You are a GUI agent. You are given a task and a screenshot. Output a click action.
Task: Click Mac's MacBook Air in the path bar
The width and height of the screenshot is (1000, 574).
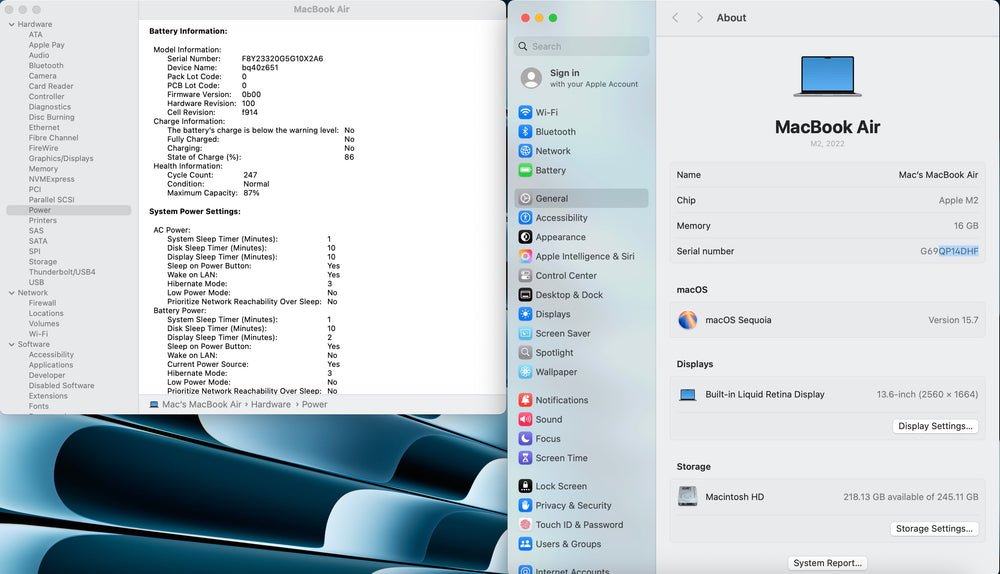click(x=202, y=404)
